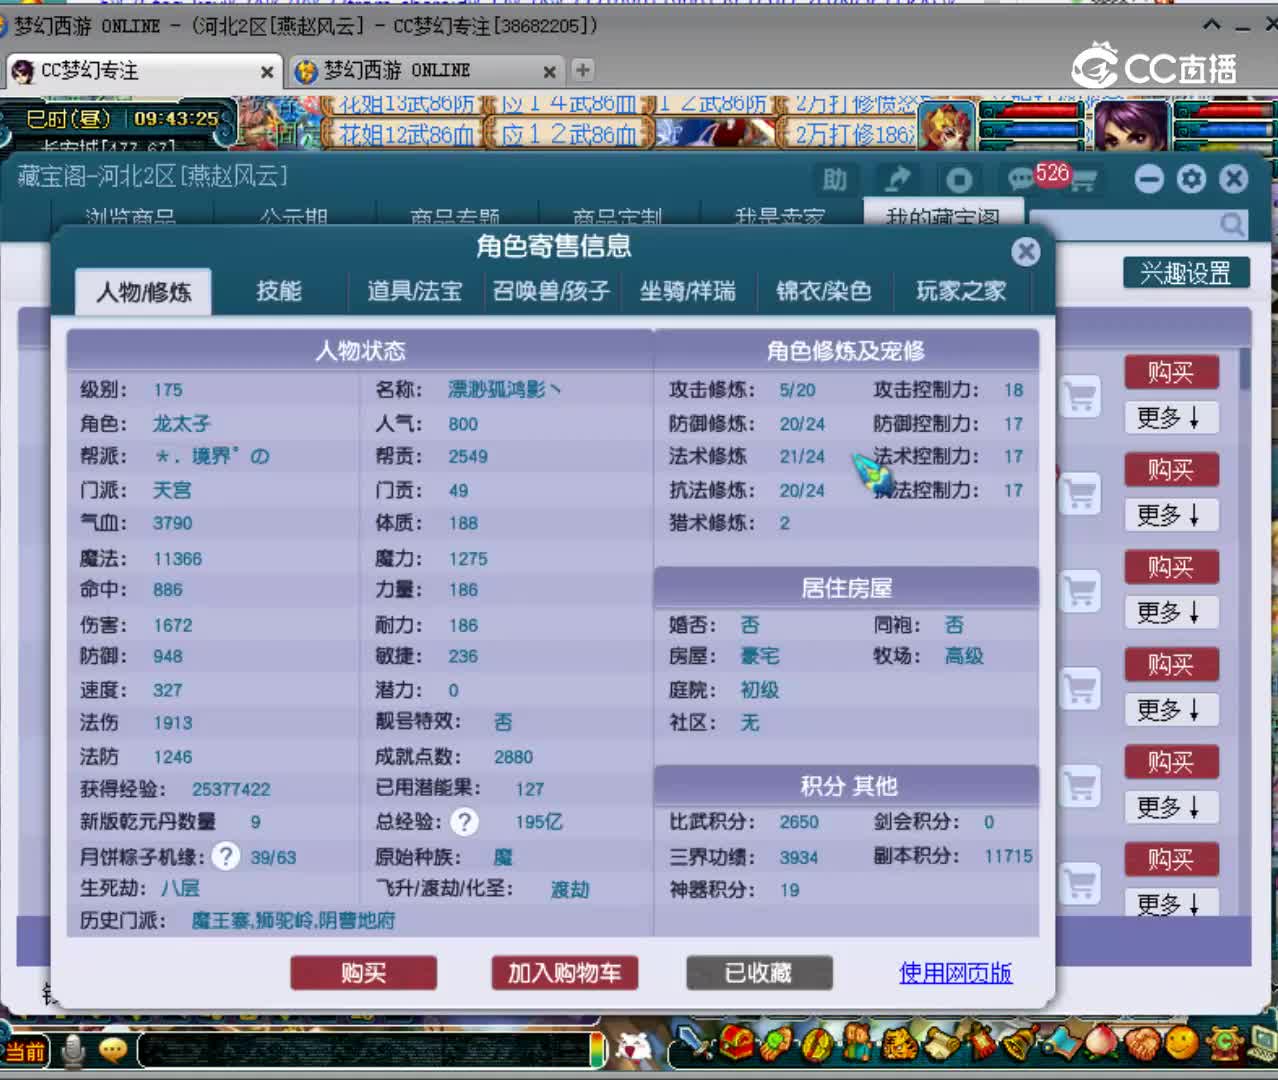Open the parchment scroll quest icon
The image size is (1278, 1080).
[942, 1043]
